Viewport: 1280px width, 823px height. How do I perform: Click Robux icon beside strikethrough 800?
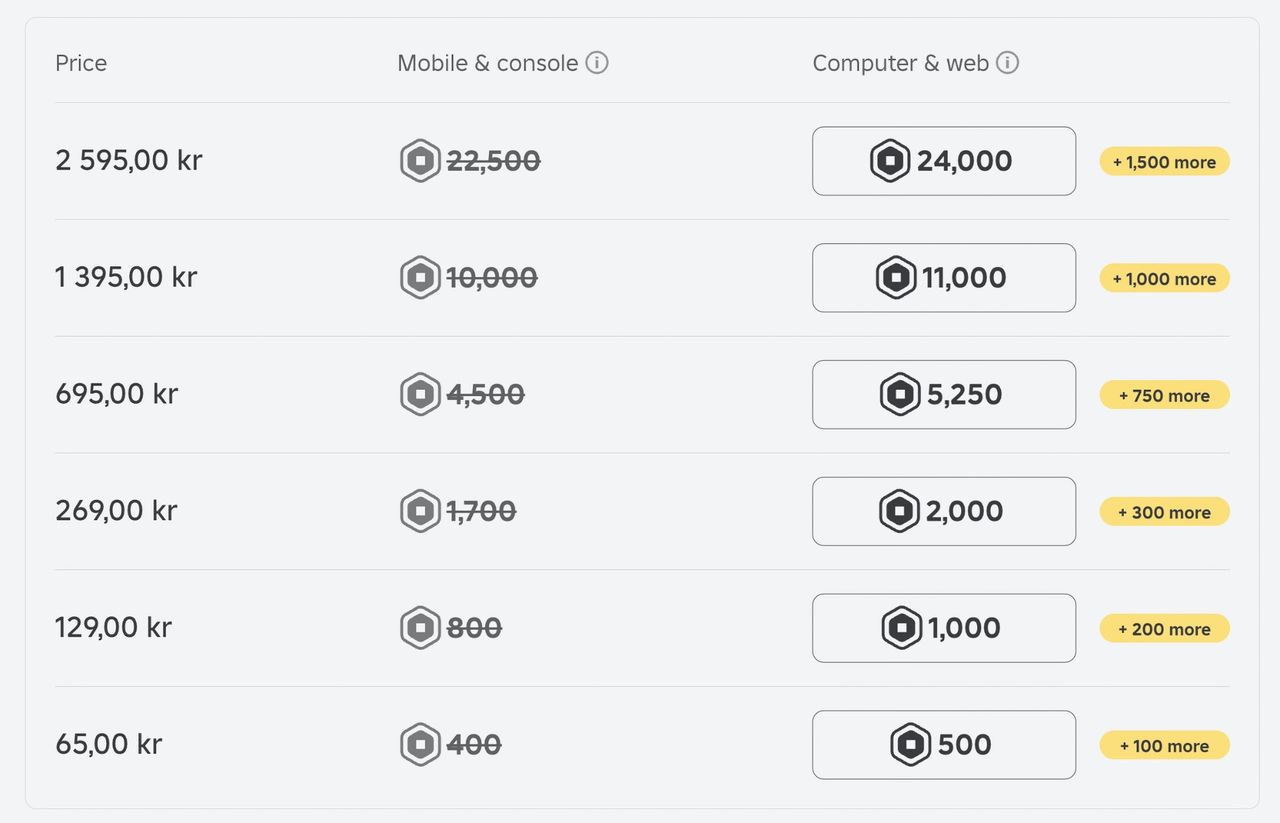[420, 628]
